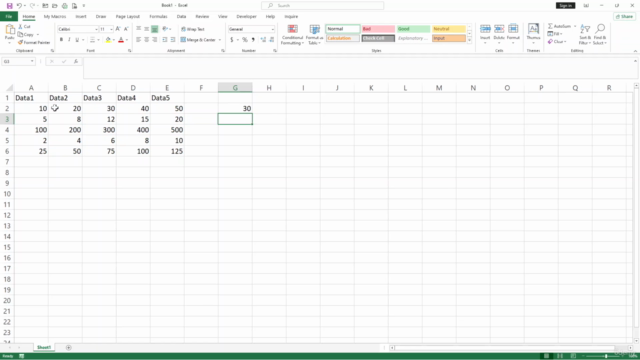Activate the Format Painter
Screen dimensions: 640x360
coord(34,42)
